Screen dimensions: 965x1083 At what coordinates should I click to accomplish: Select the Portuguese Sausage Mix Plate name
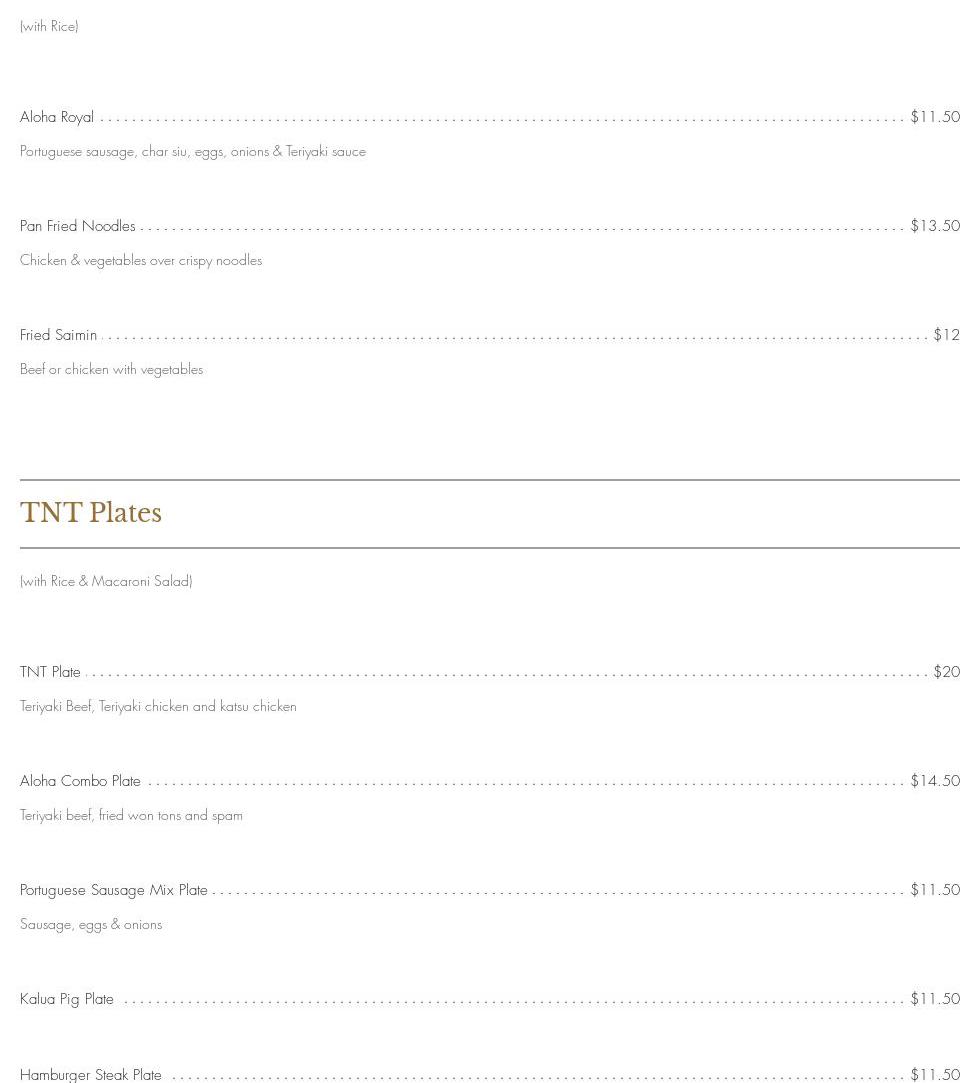(x=114, y=890)
